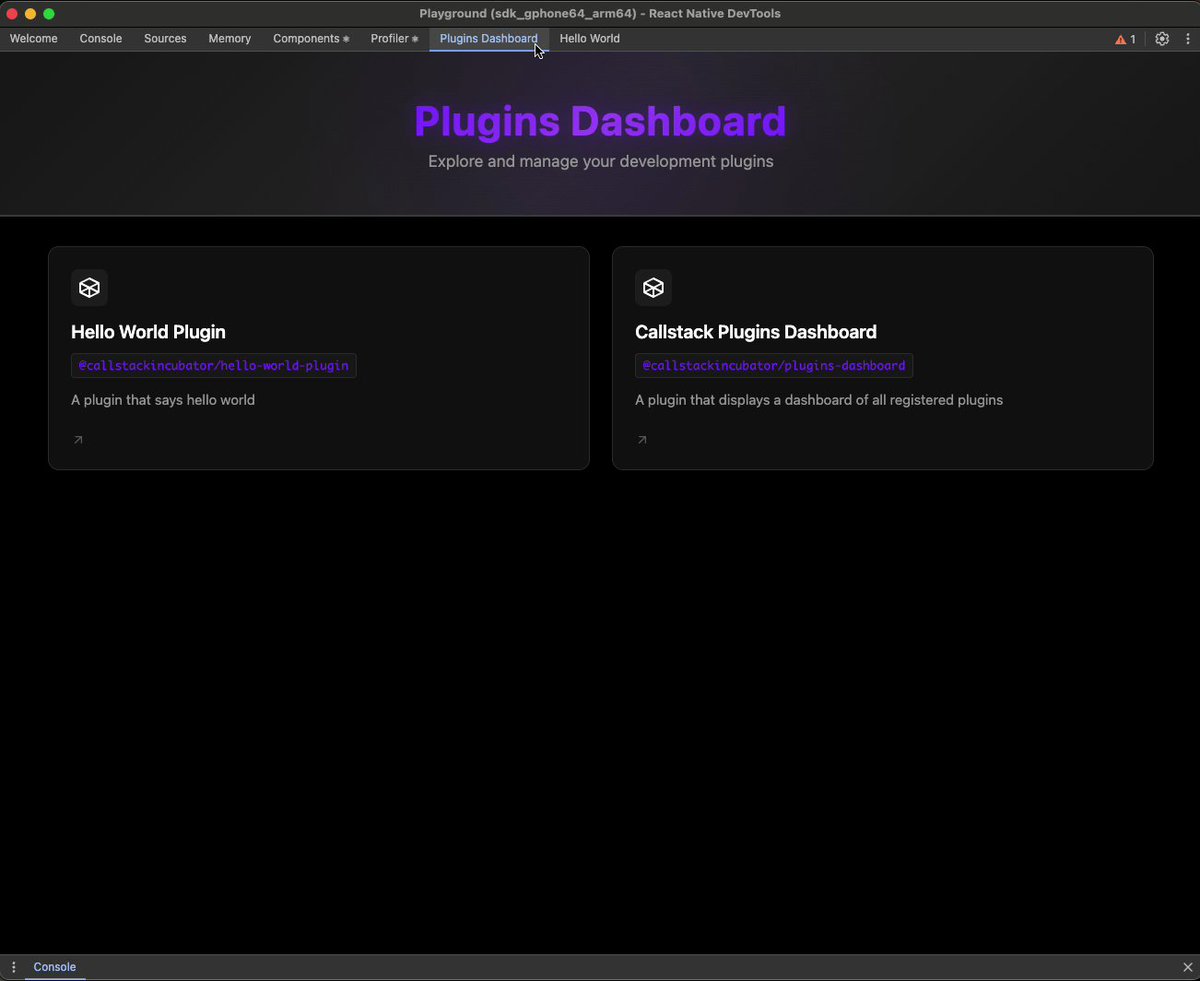Click 'A plugin that displays a dashboard' description
Screen dimensions: 1200x981
coord(819,400)
